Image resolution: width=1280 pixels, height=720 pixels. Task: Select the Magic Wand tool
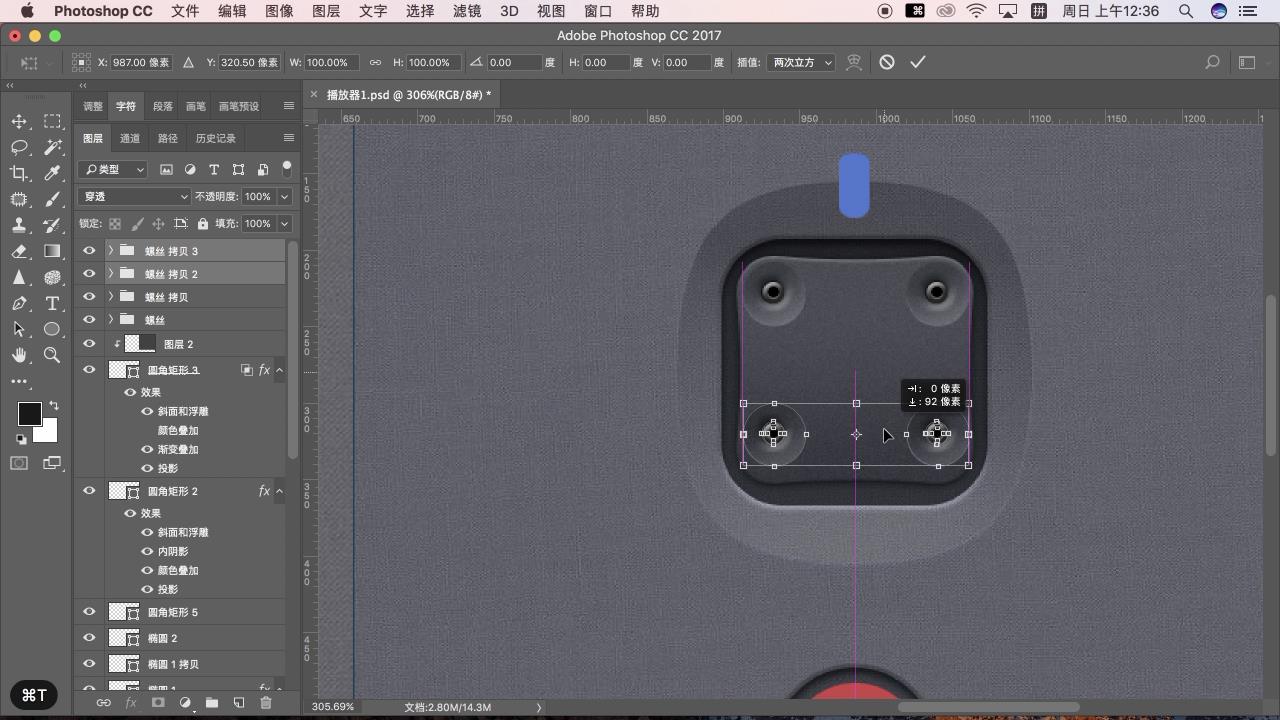click(x=52, y=147)
